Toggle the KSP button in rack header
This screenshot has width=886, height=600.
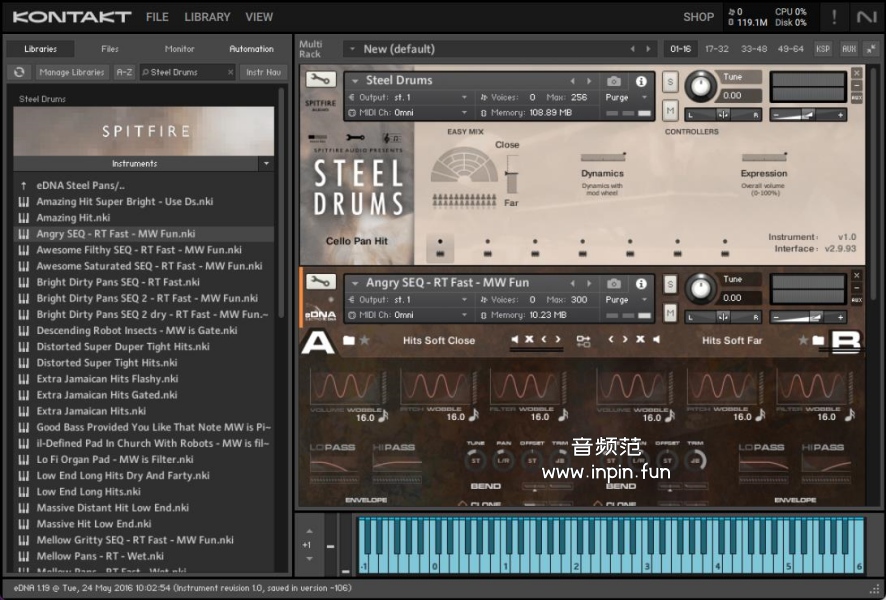(822, 48)
